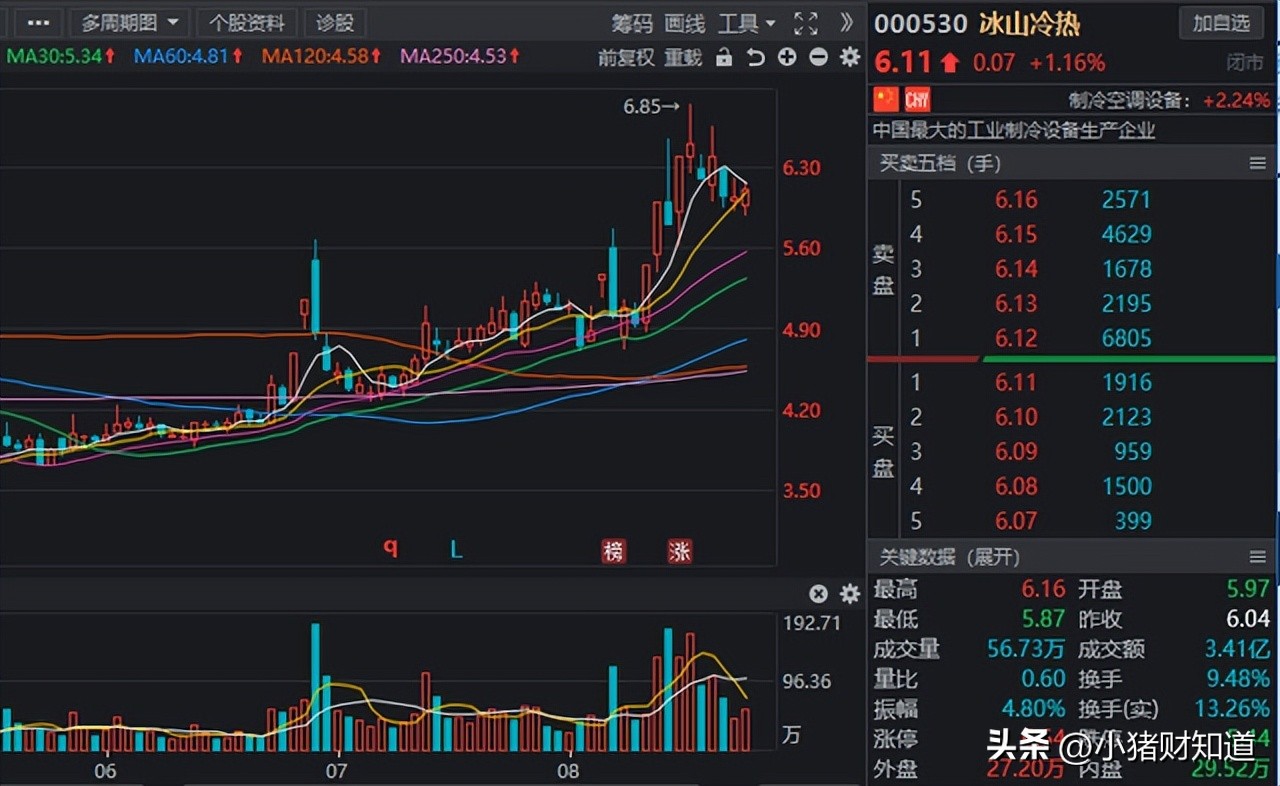Zoom in on the chart with plus icon
Image resolution: width=1280 pixels, height=786 pixels.
click(787, 58)
